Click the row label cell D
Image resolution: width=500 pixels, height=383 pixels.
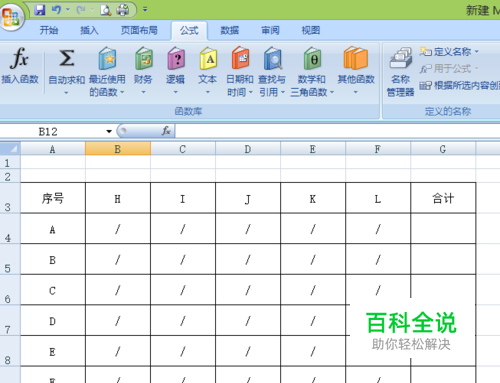pos(53,321)
